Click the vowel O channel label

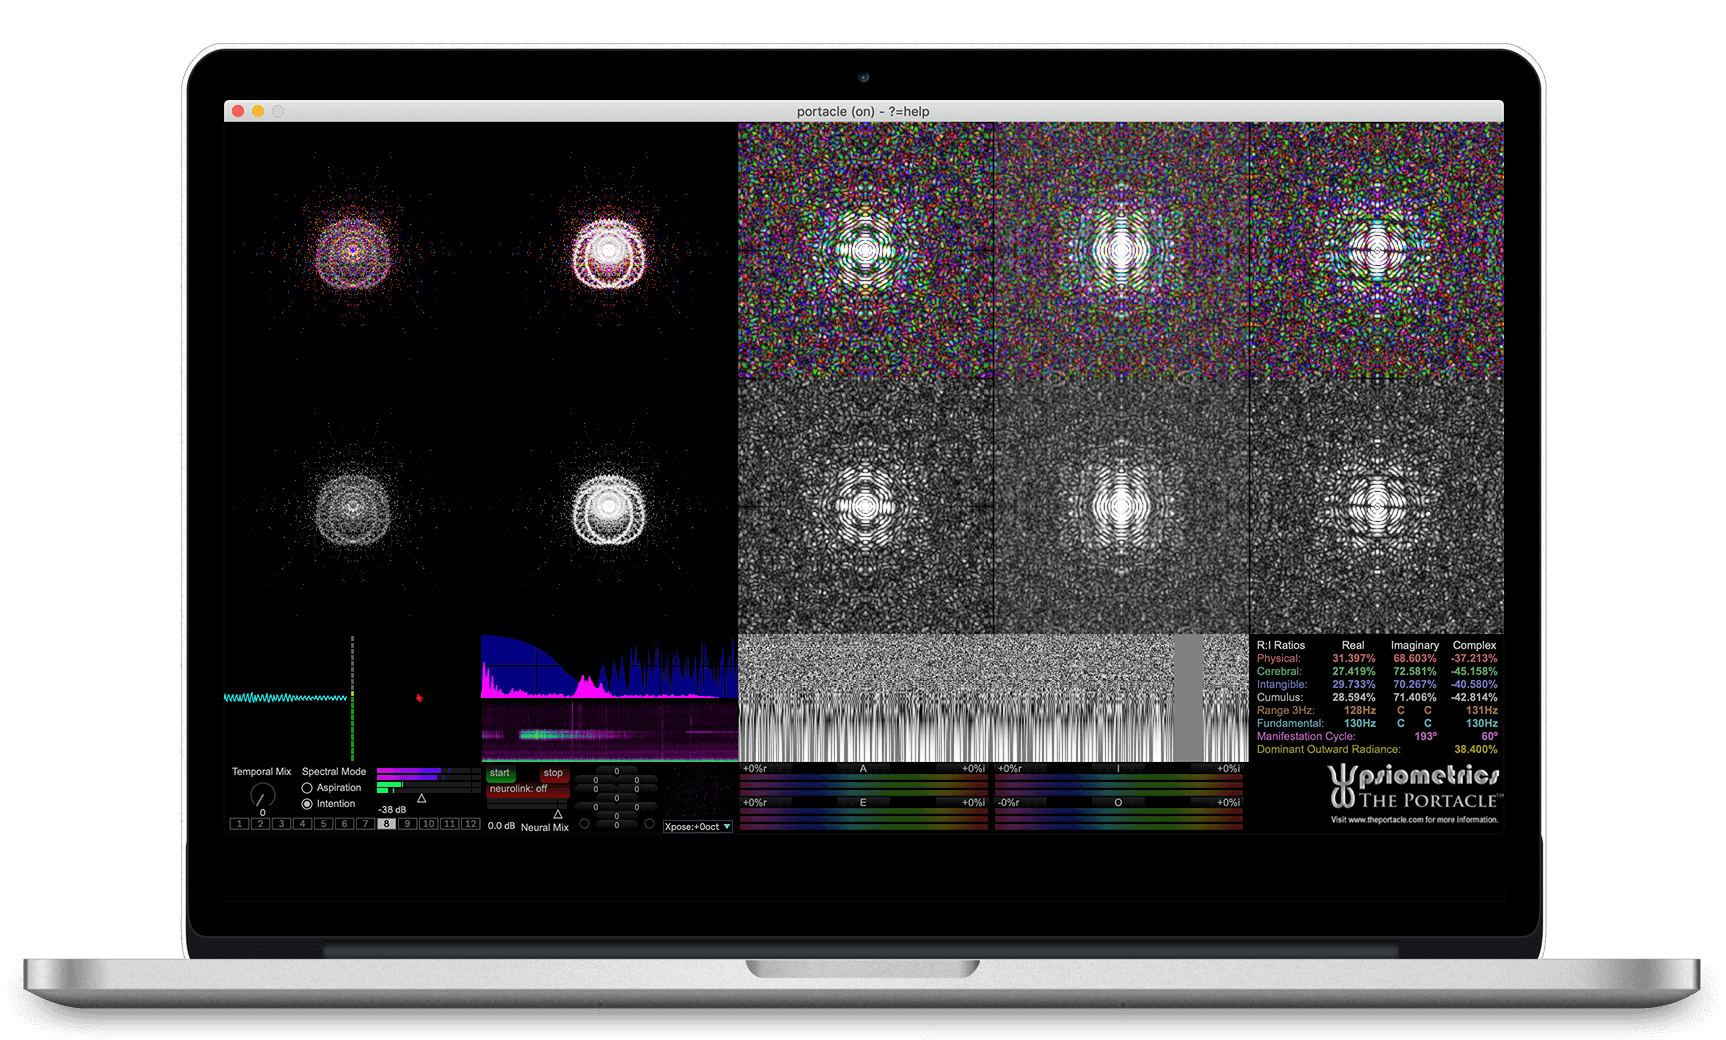pyautogui.click(x=1117, y=802)
